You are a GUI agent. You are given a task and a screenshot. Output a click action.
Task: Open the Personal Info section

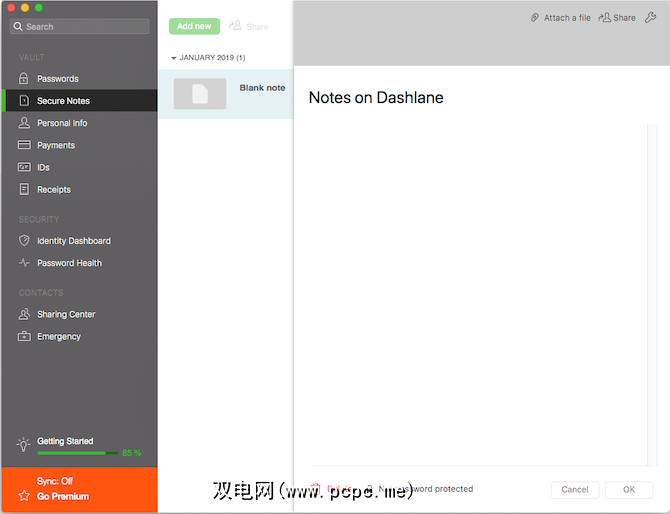point(79,123)
